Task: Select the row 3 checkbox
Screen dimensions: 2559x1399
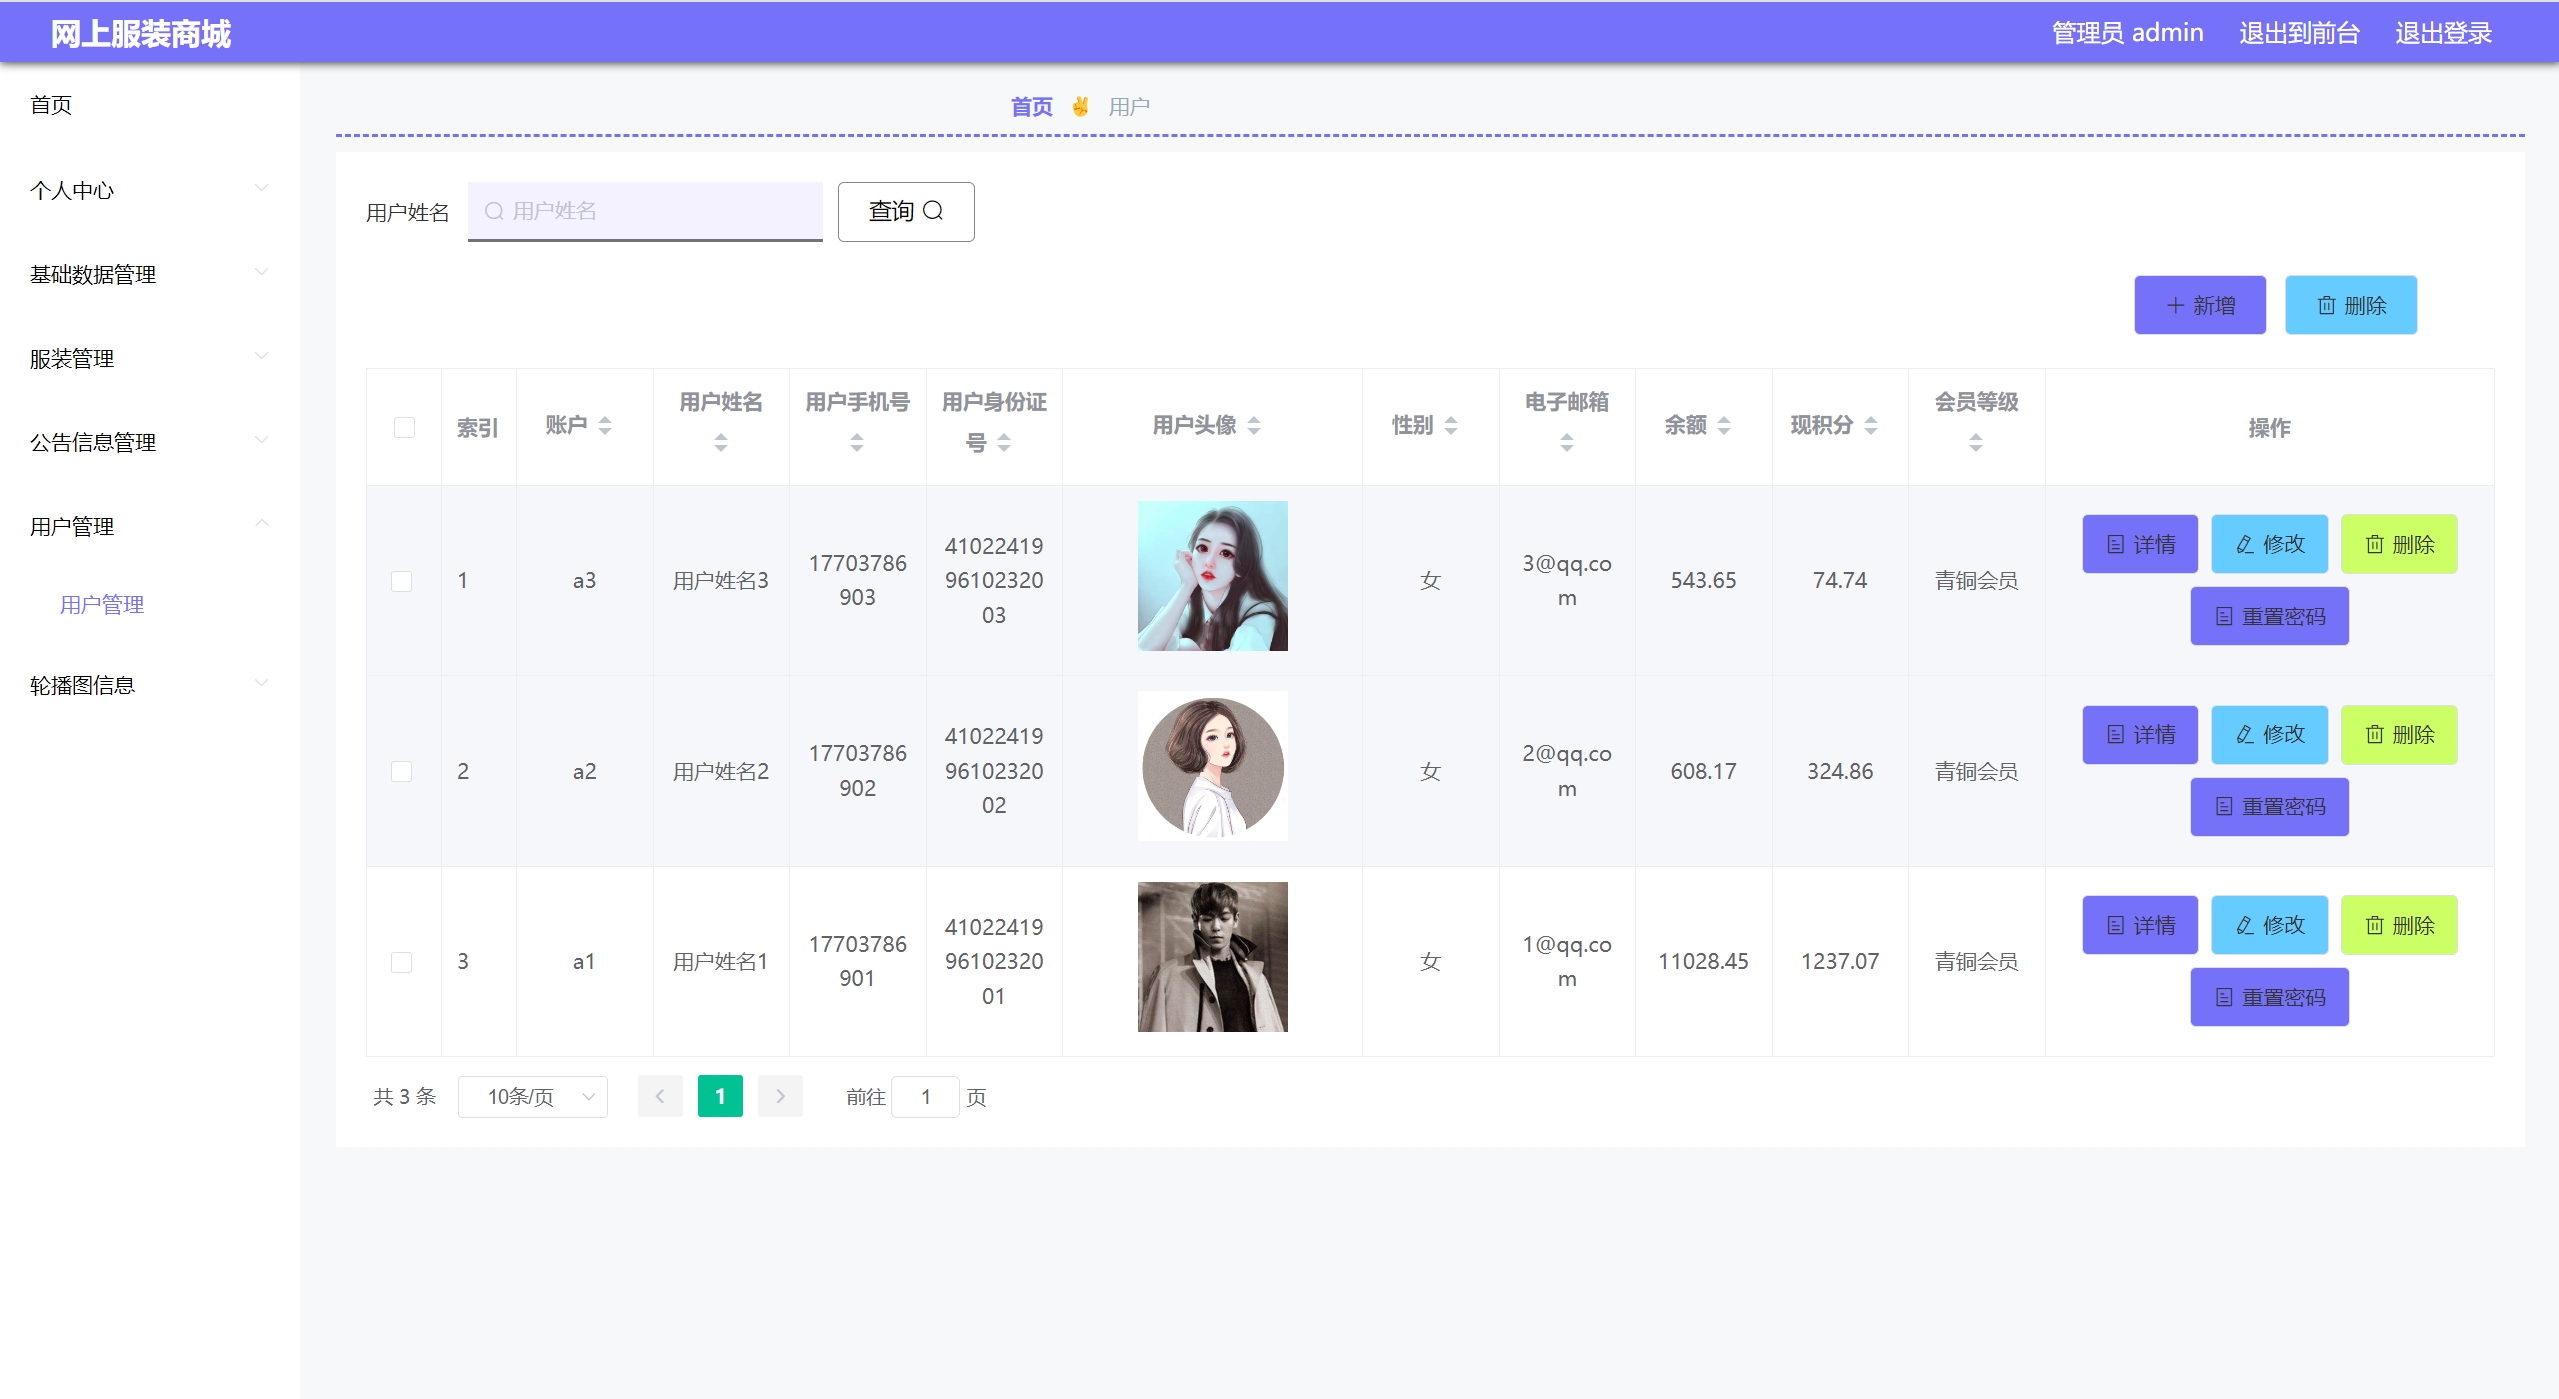Action: point(401,962)
